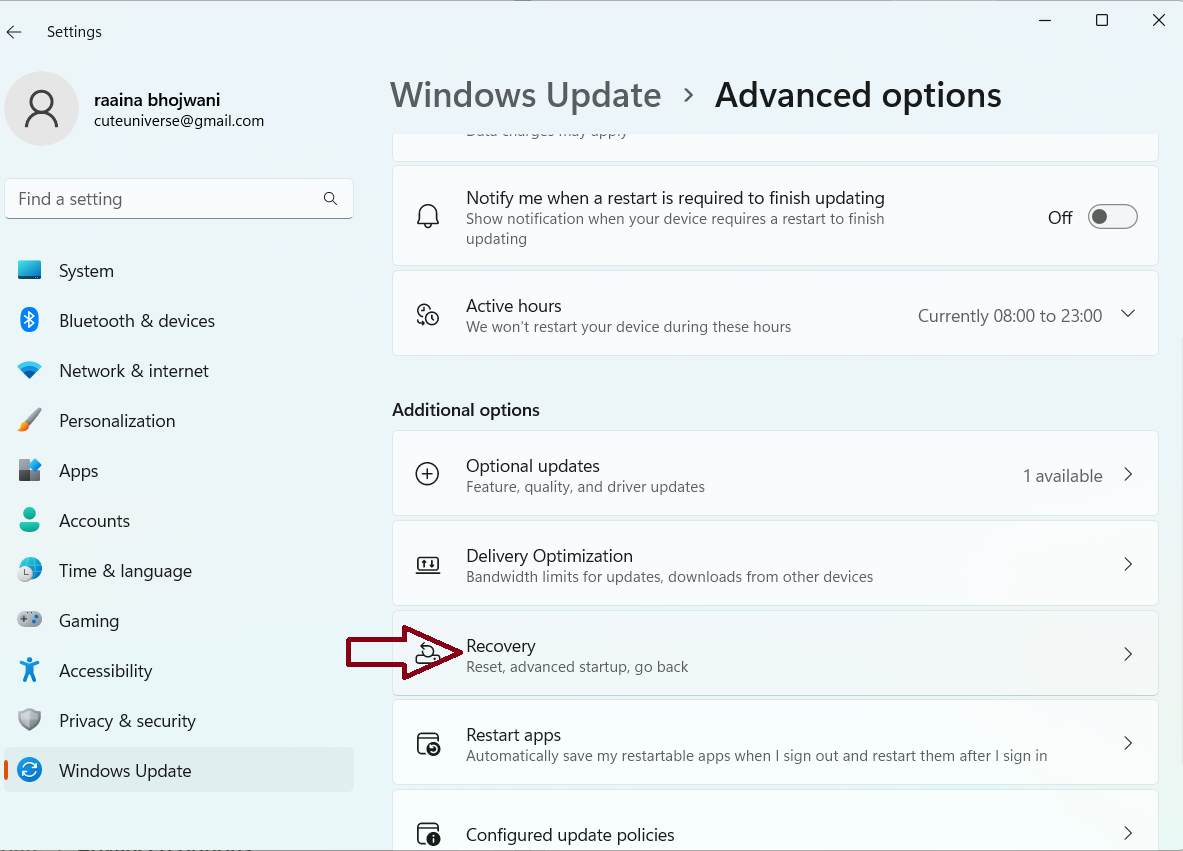Click the Accessibility figure icon
This screenshot has height=851, width=1183.
click(x=30, y=671)
